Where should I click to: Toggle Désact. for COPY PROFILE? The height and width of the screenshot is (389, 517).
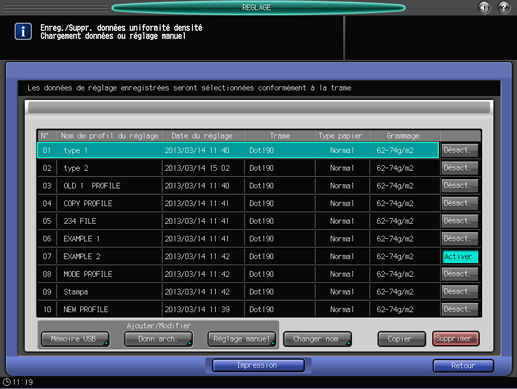(460, 203)
